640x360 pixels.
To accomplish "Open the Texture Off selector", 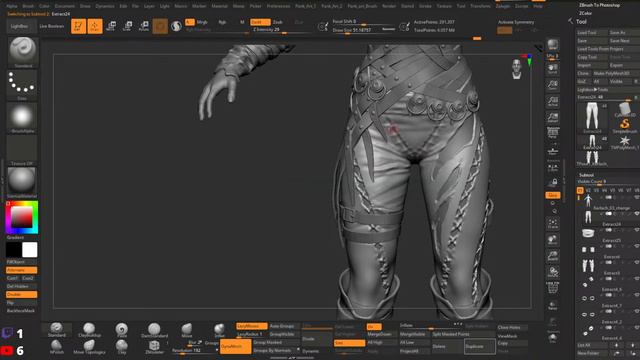I will [22, 150].
